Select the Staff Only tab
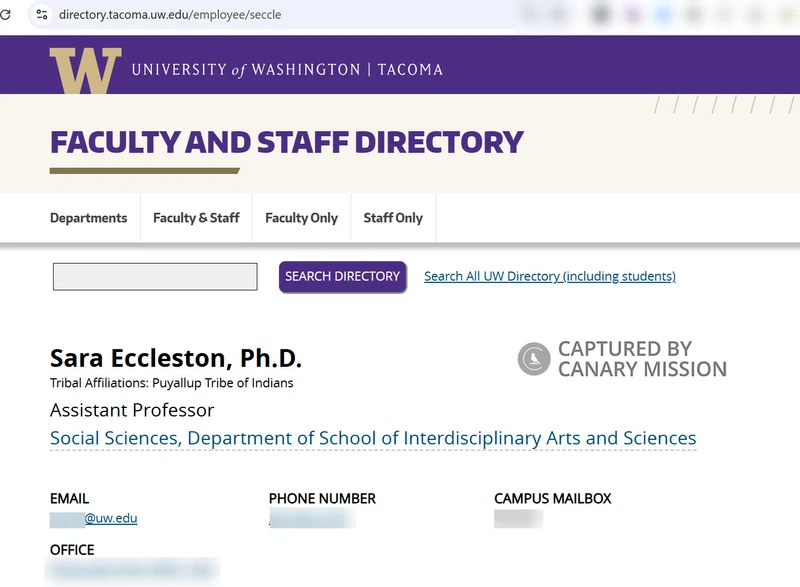Screen dimensions: 800x587 click(393, 218)
